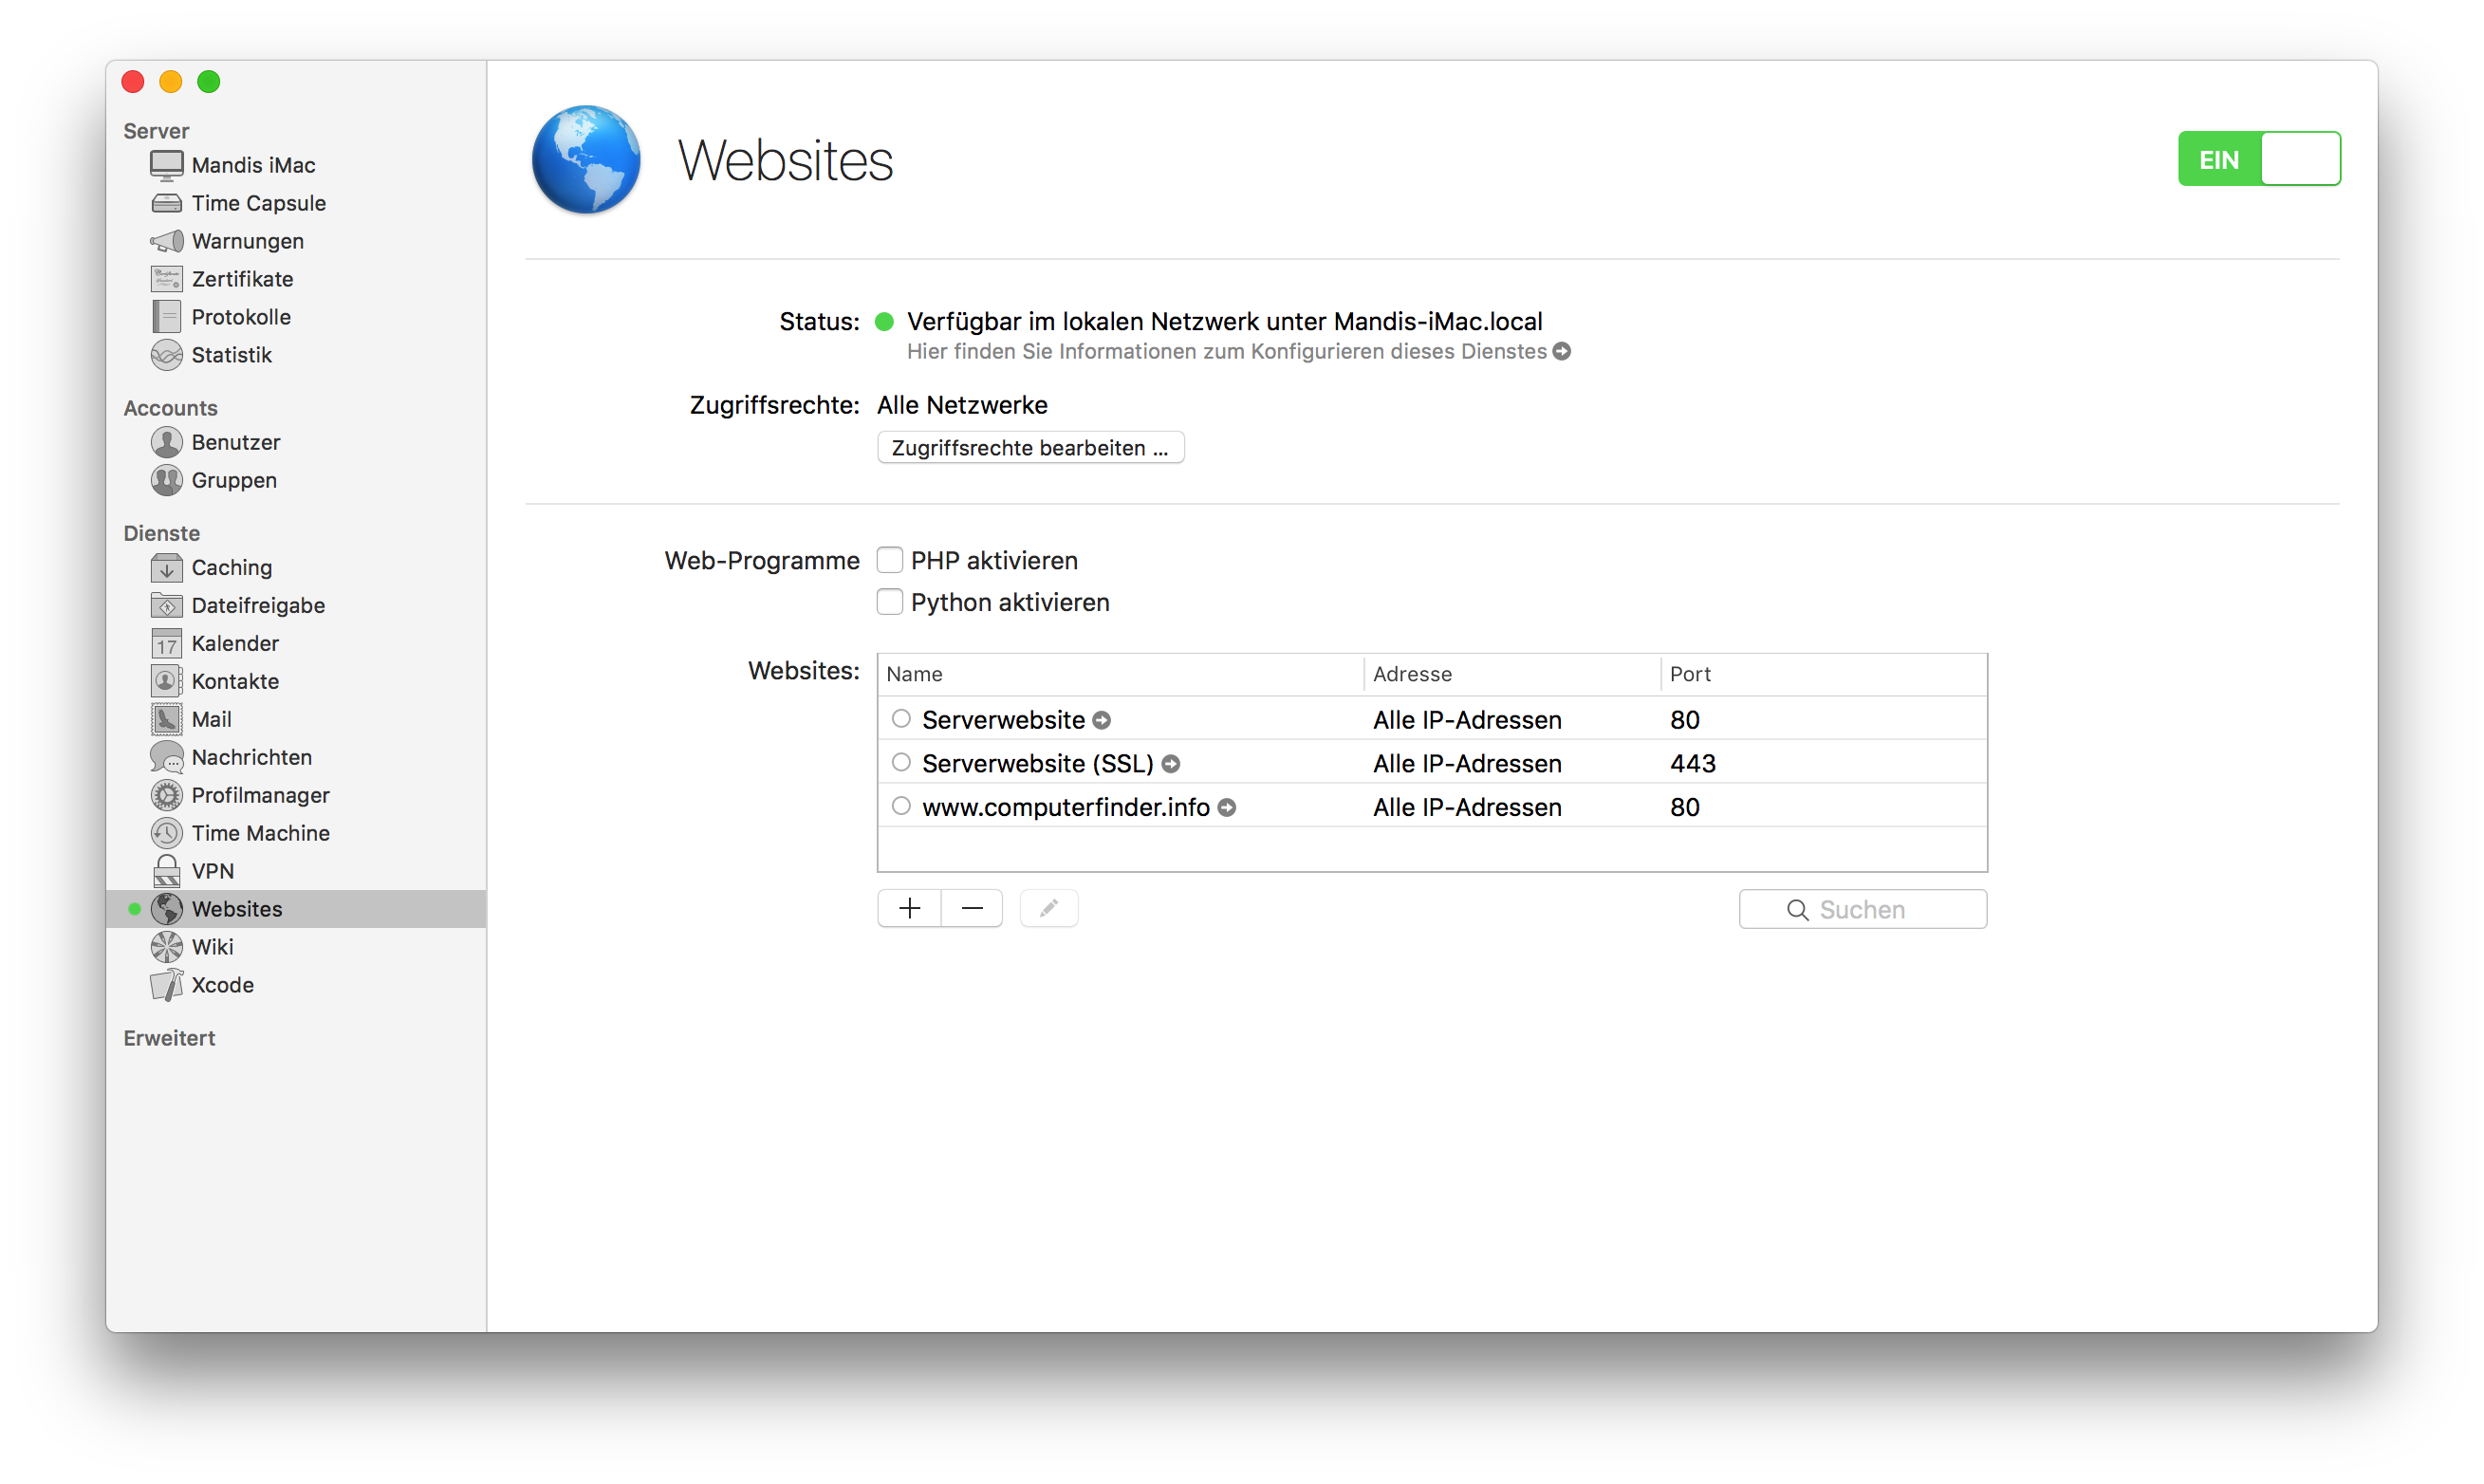Select the Caching service icon

[166, 567]
